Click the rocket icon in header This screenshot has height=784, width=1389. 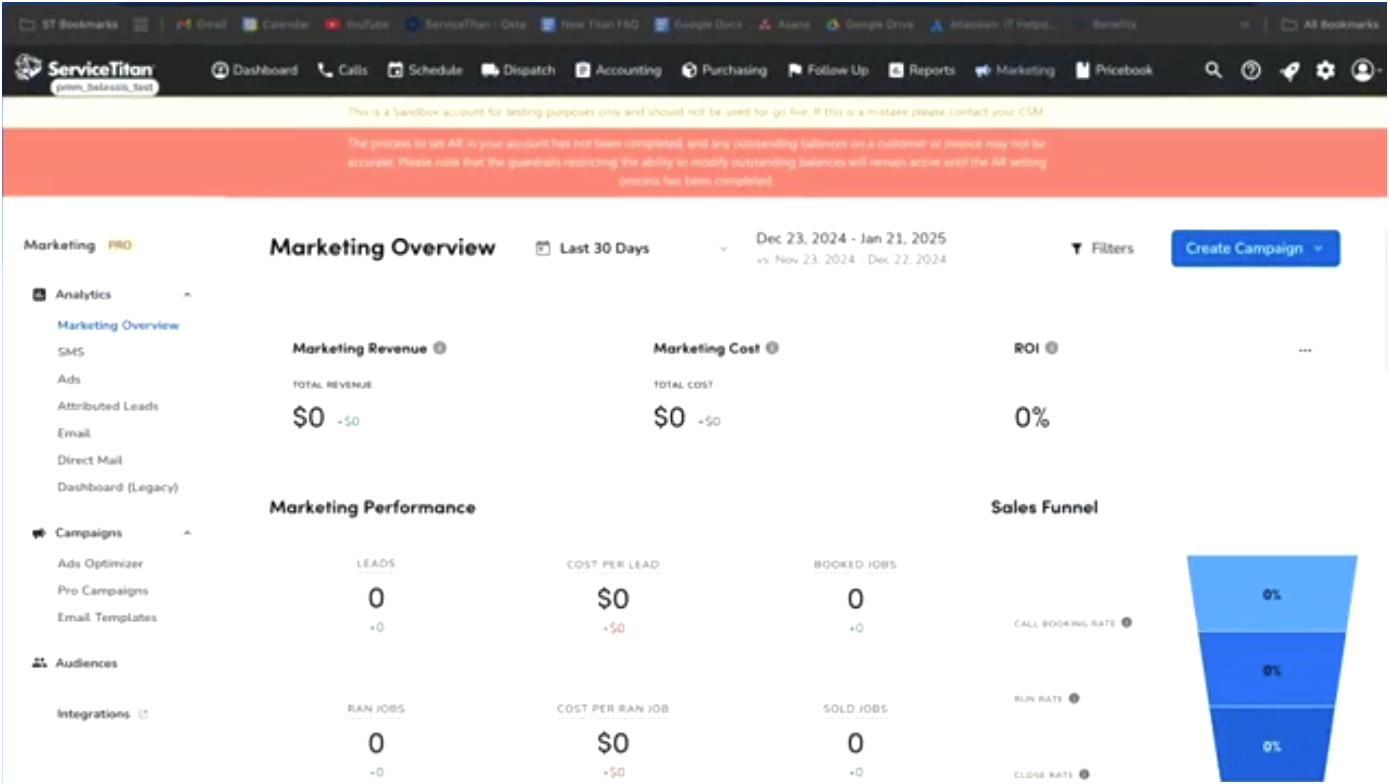1289,70
